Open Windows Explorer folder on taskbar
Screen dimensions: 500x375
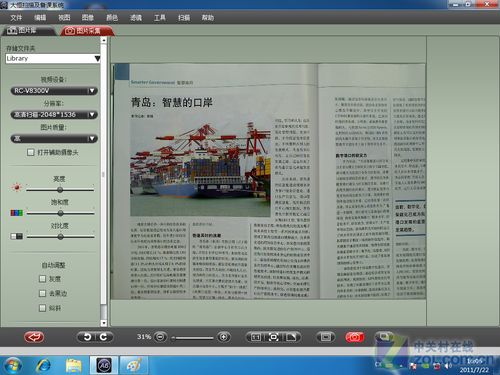[x=74, y=366]
